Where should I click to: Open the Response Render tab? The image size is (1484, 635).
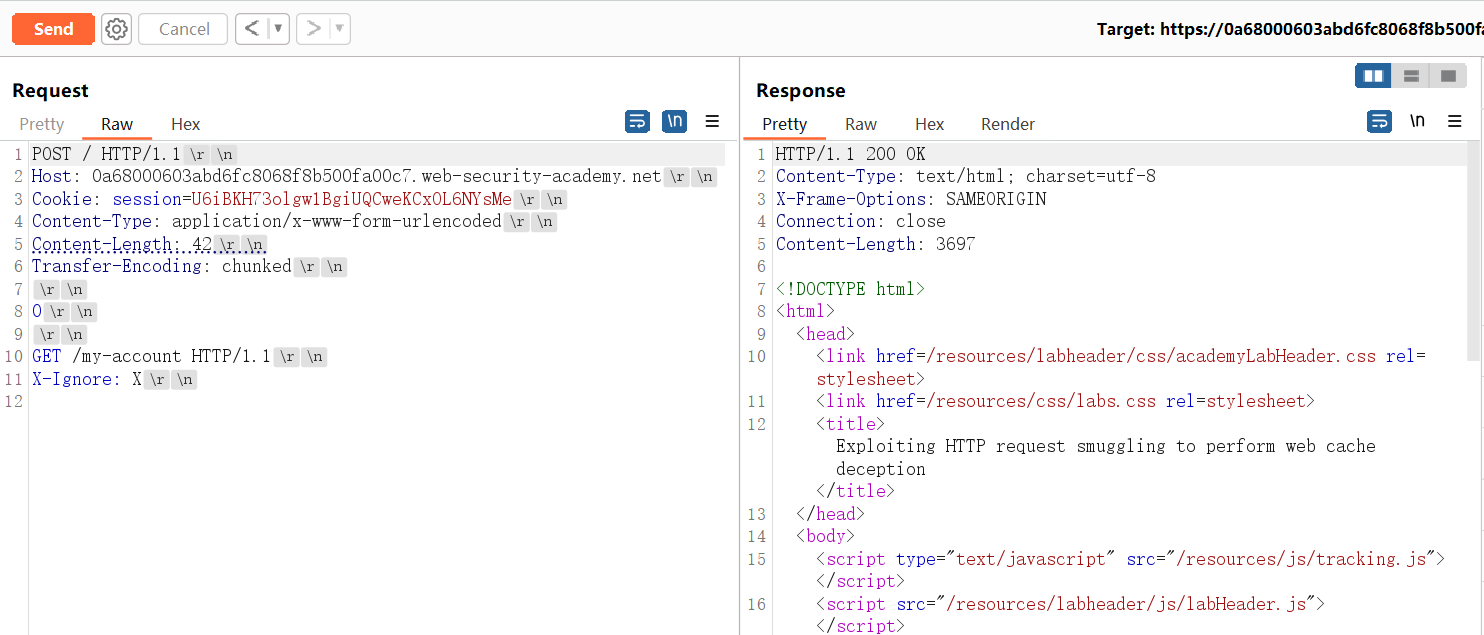click(1008, 124)
